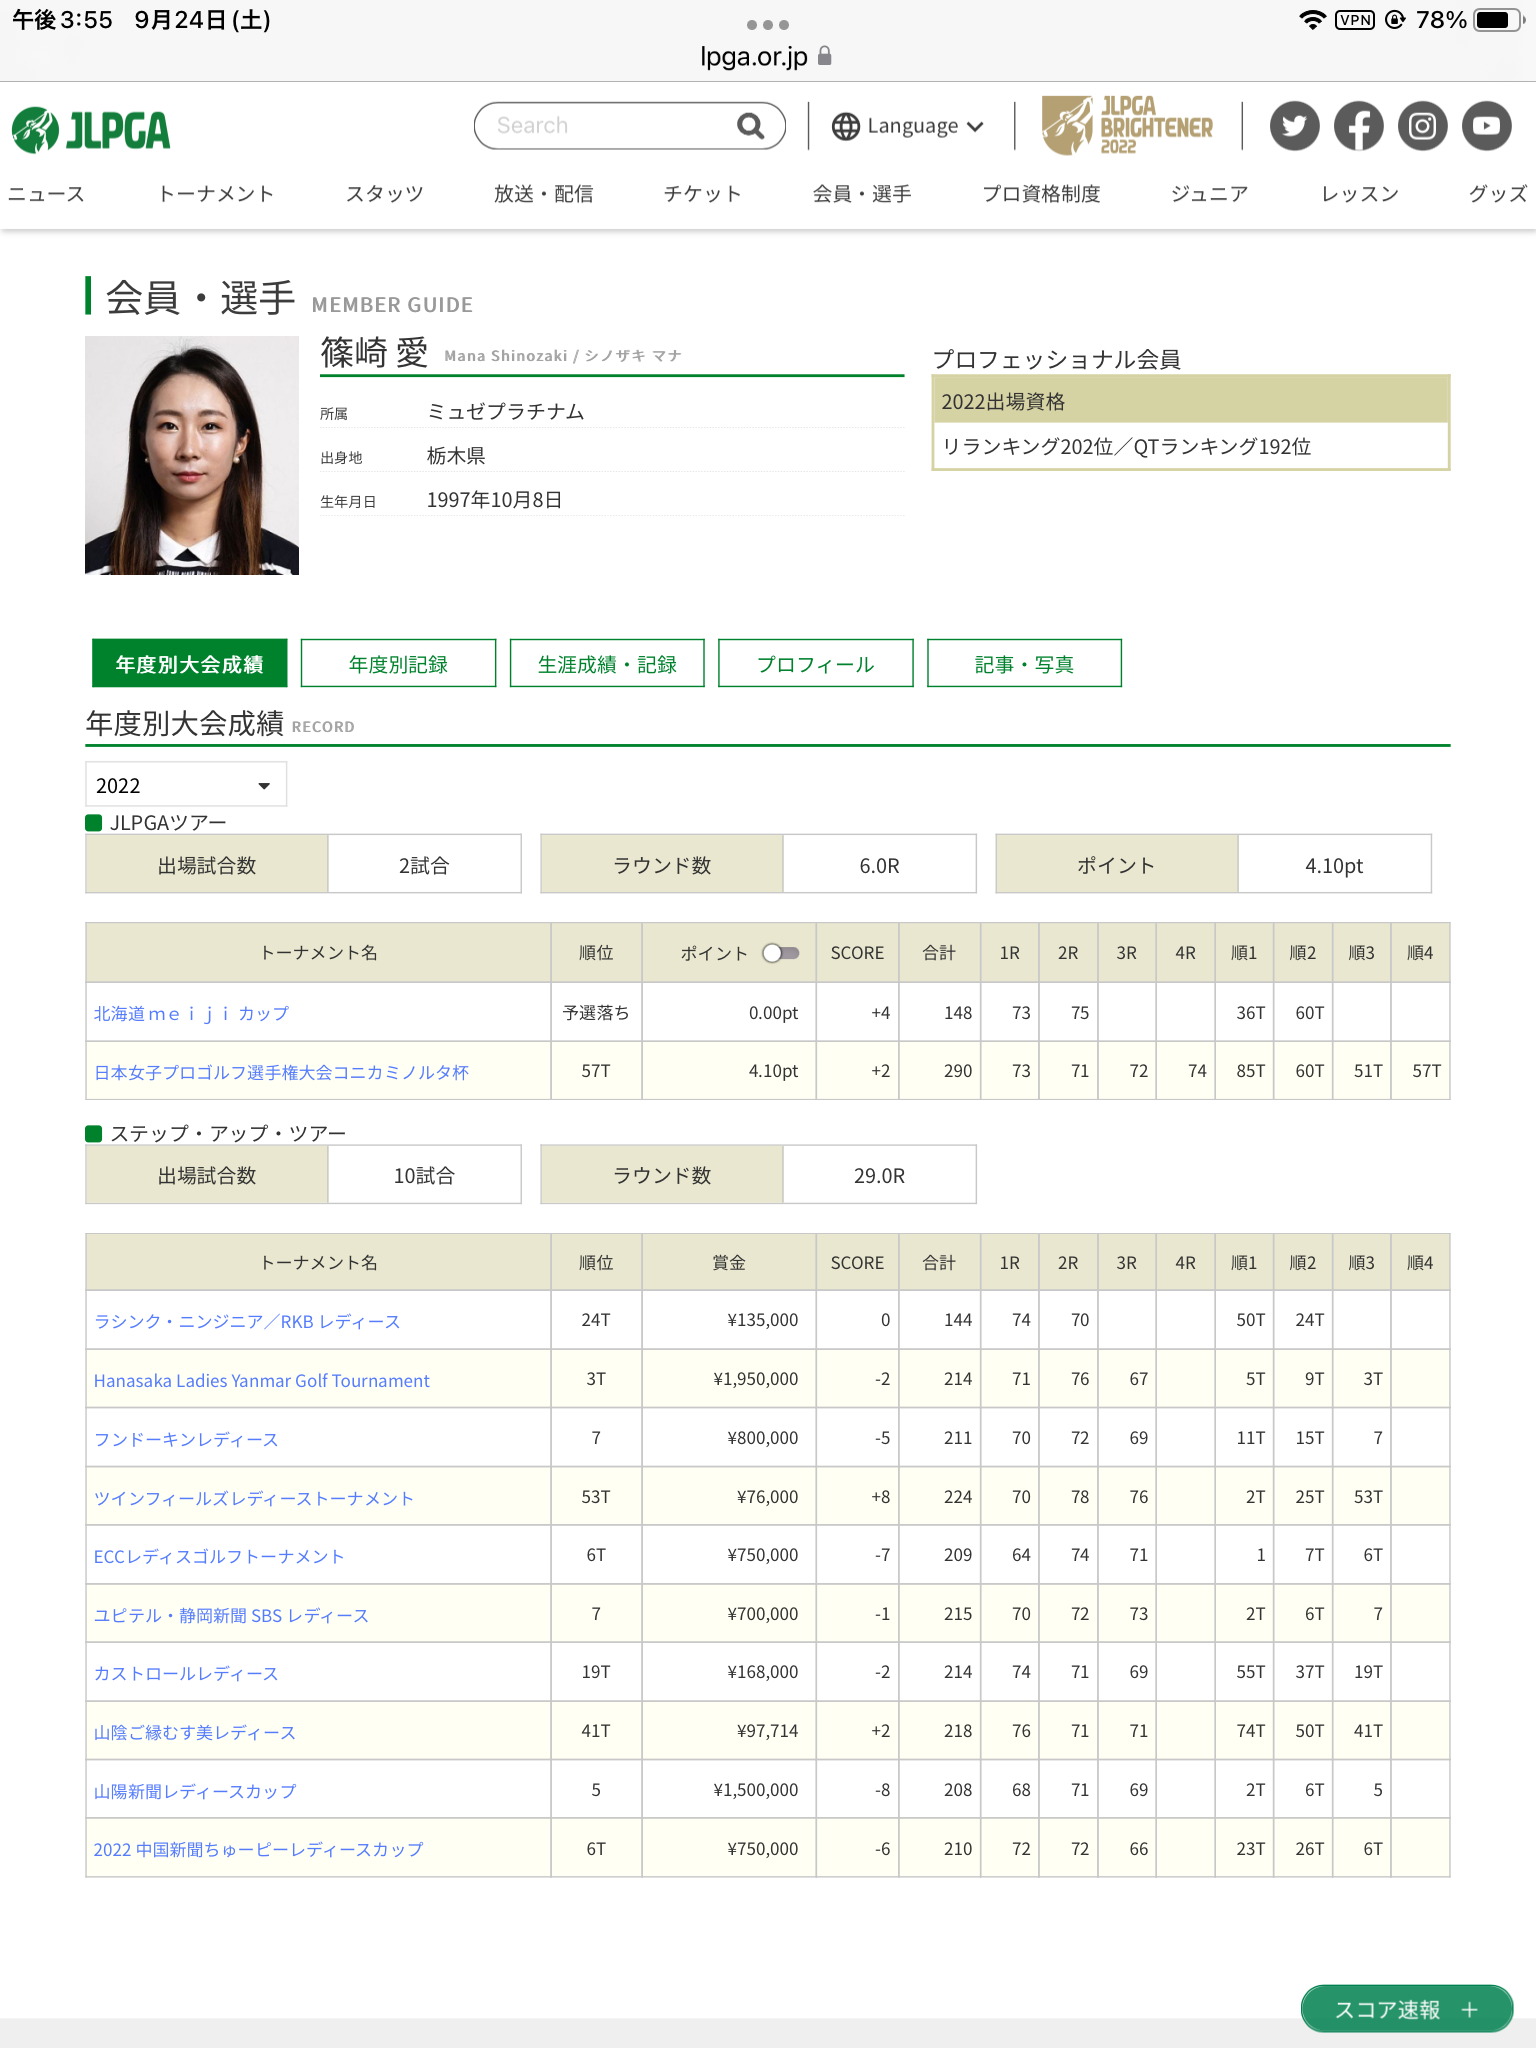Open 日本女子プロゴルフ選手権大会コニカミノルタ杯 link

point(281,1072)
